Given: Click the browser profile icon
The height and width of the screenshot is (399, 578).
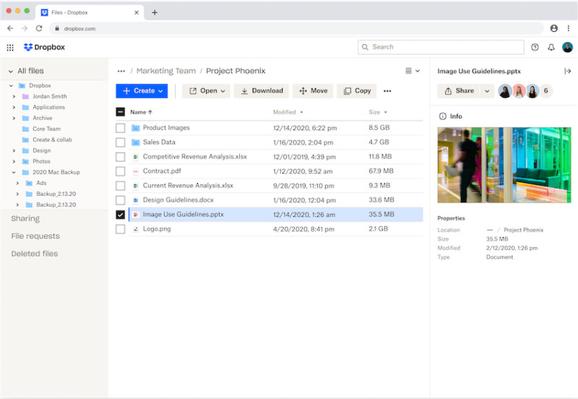Looking at the screenshot, I should 554,28.
